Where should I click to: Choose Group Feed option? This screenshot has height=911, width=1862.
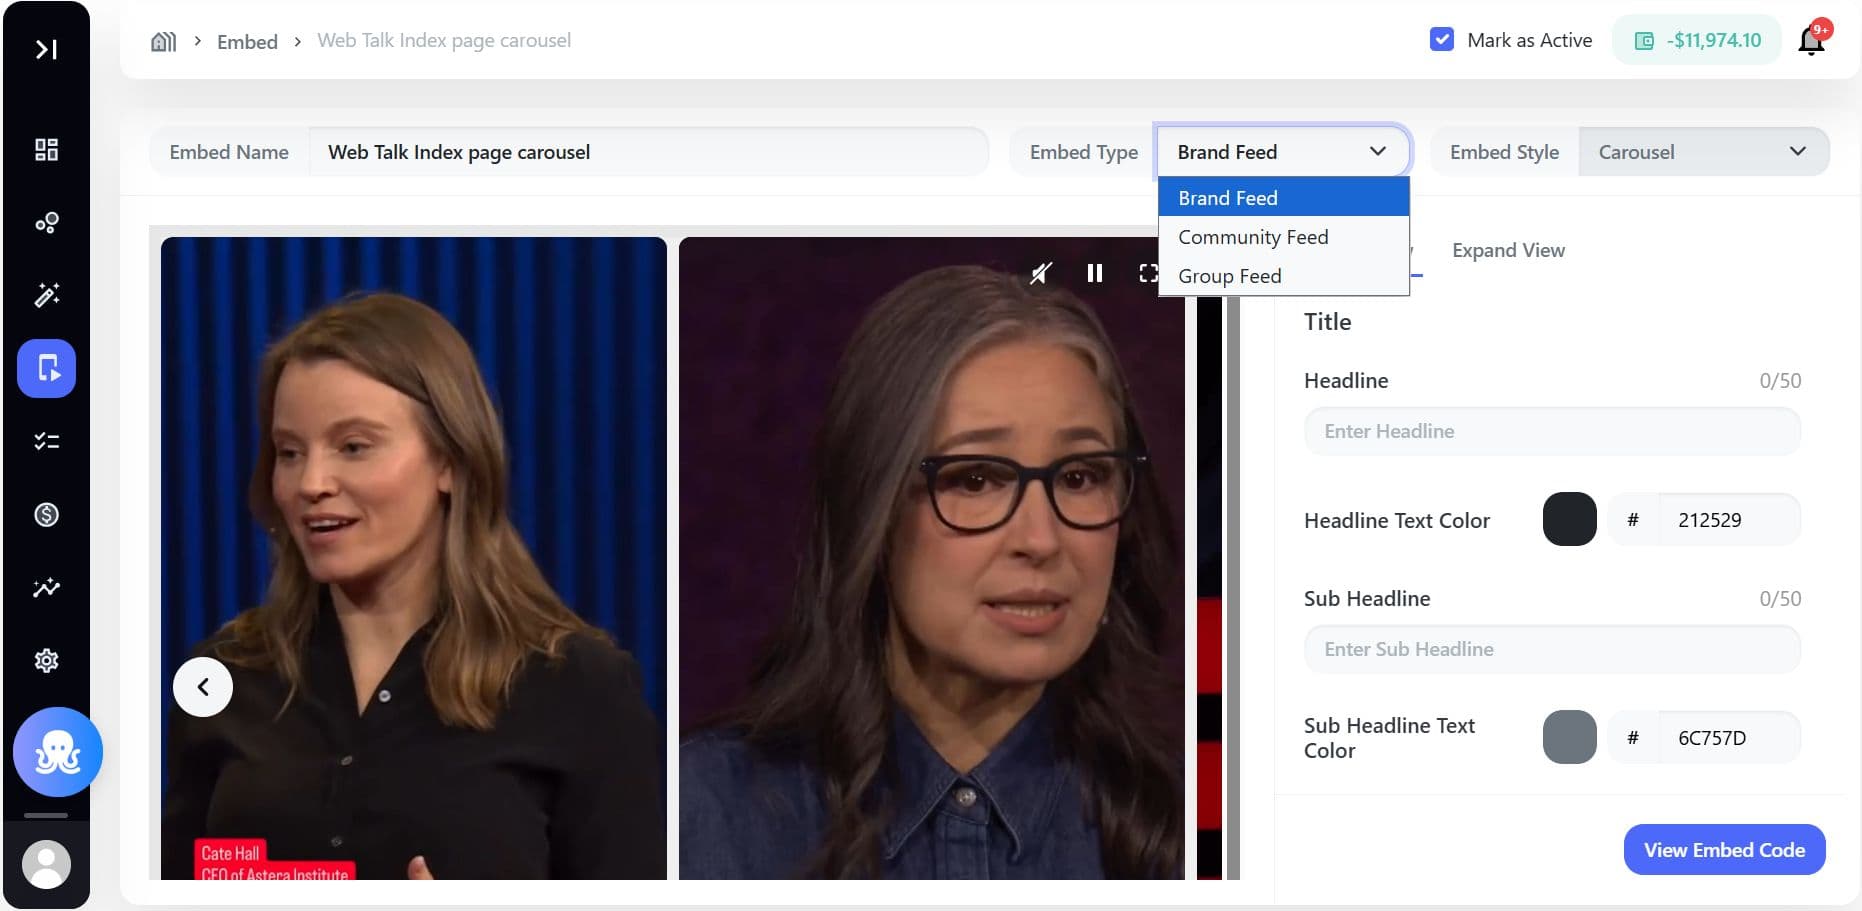point(1229,276)
